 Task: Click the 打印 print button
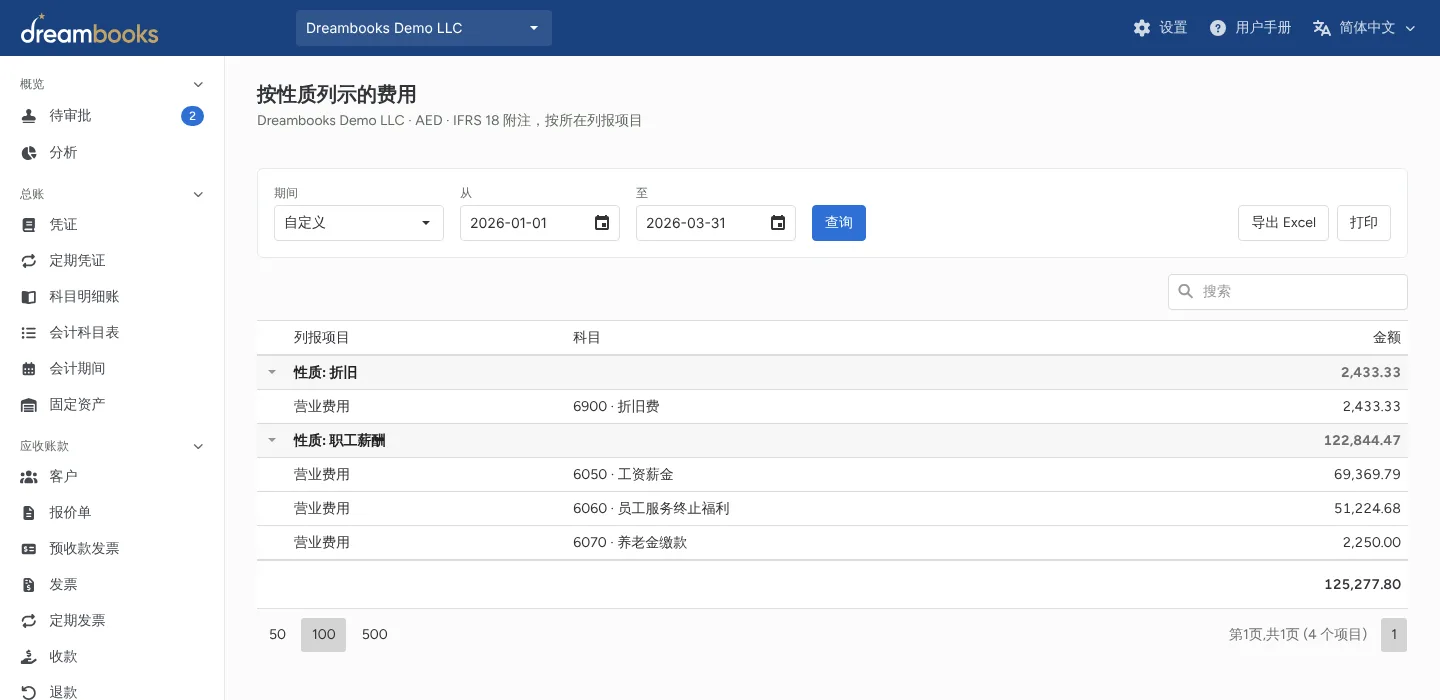(x=1364, y=223)
